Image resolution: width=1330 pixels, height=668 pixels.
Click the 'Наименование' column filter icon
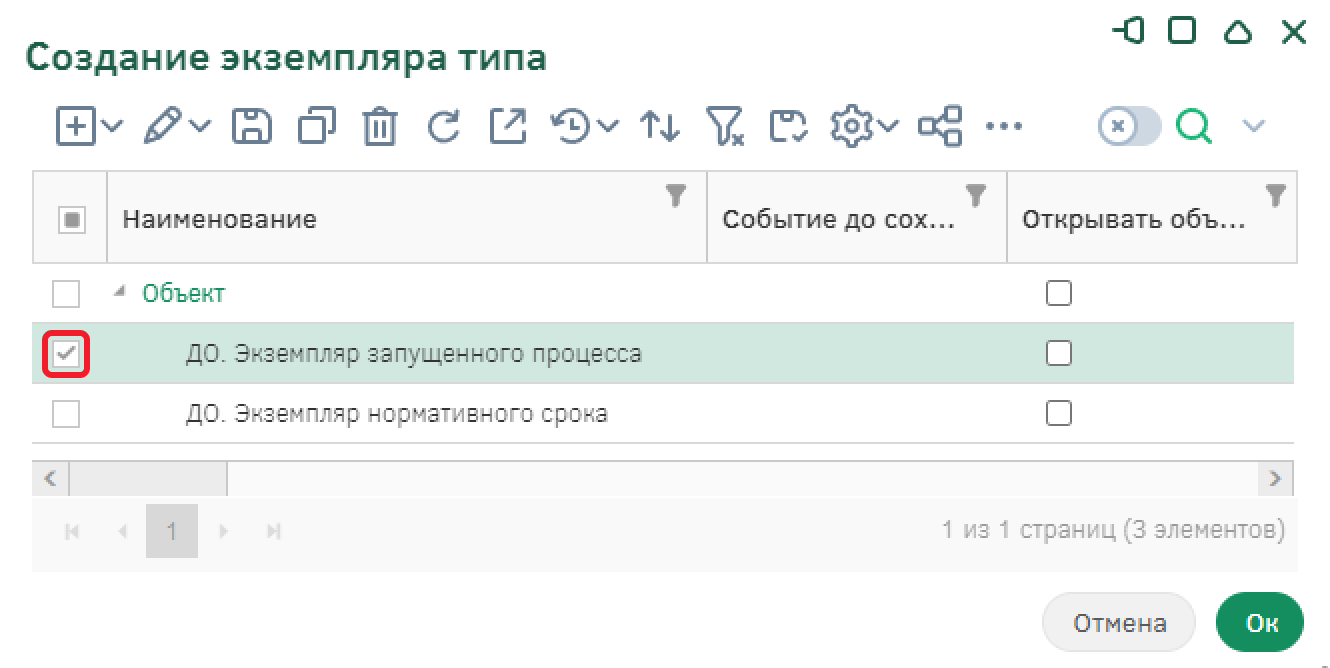pyautogui.click(x=676, y=195)
